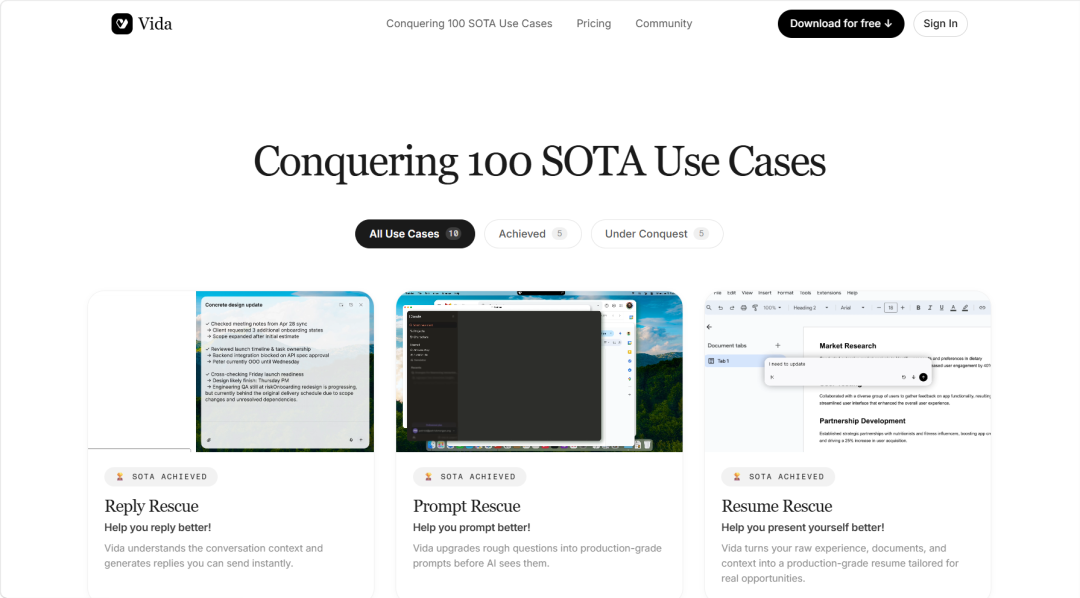Click the Vida wordmark text
The width and height of the screenshot is (1080, 598).
pyautogui.click(x=155, y=24)
